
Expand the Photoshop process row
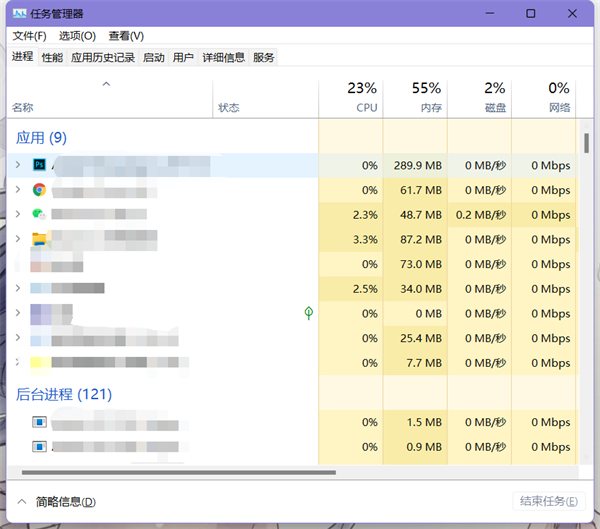(x=18, y=165)
